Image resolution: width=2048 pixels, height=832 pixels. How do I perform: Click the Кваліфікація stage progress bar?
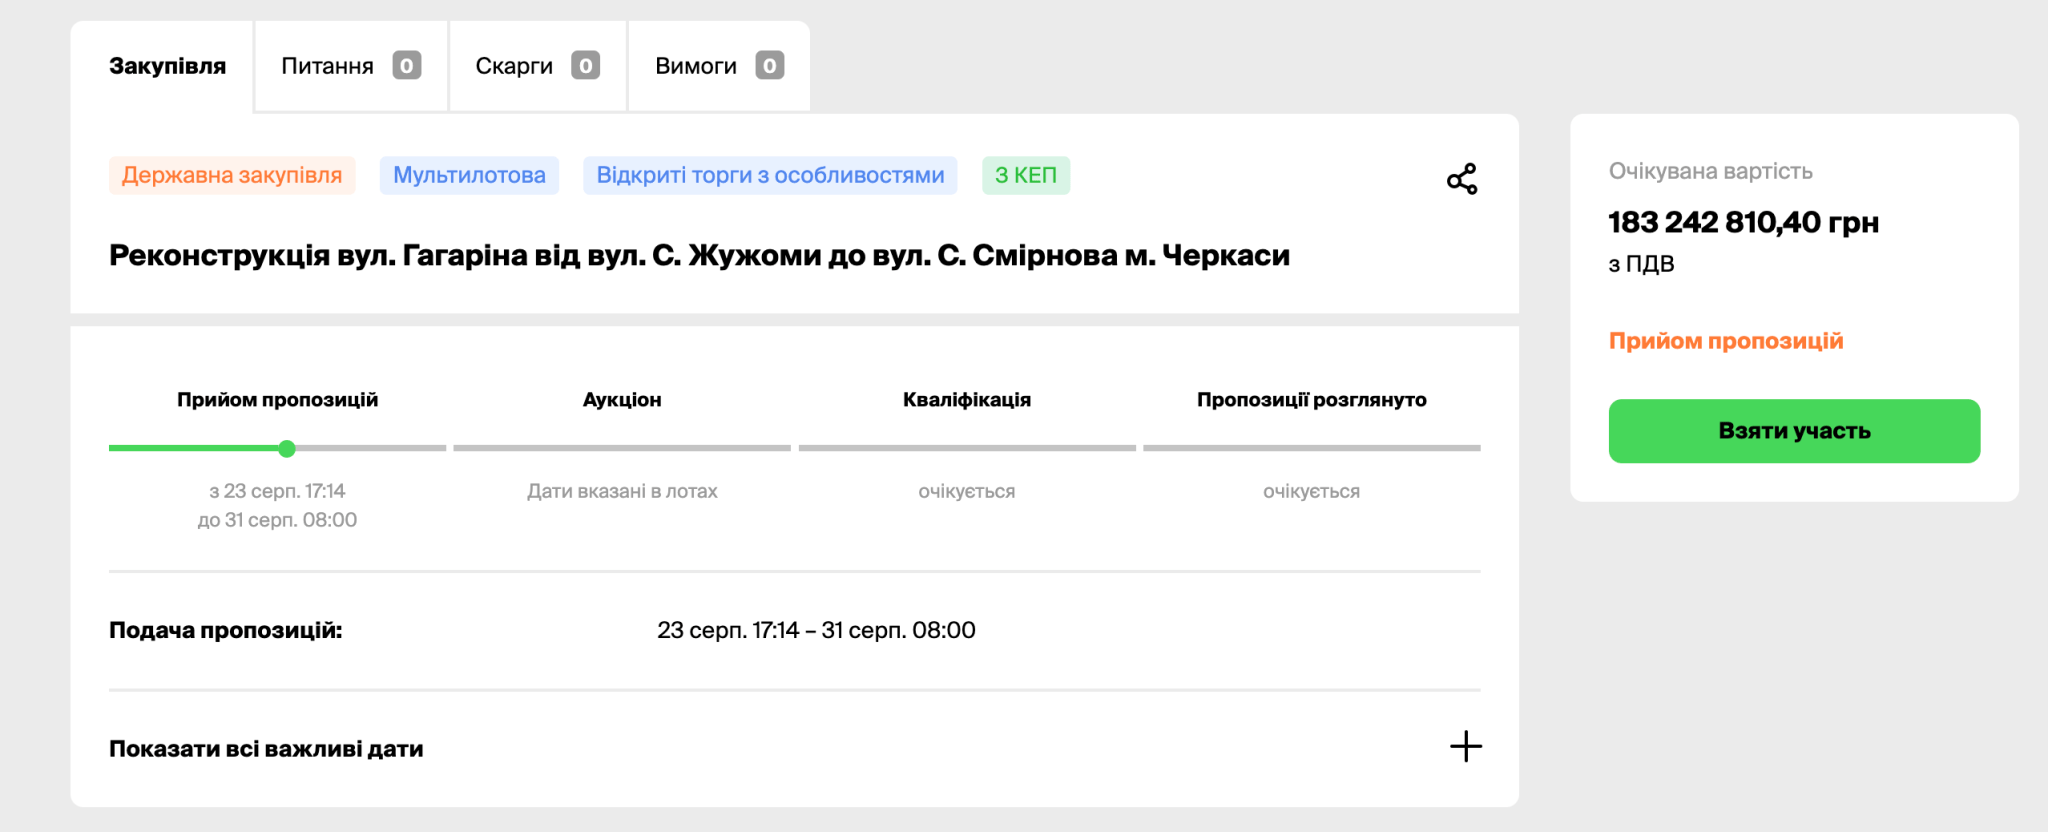coord(967,448)
